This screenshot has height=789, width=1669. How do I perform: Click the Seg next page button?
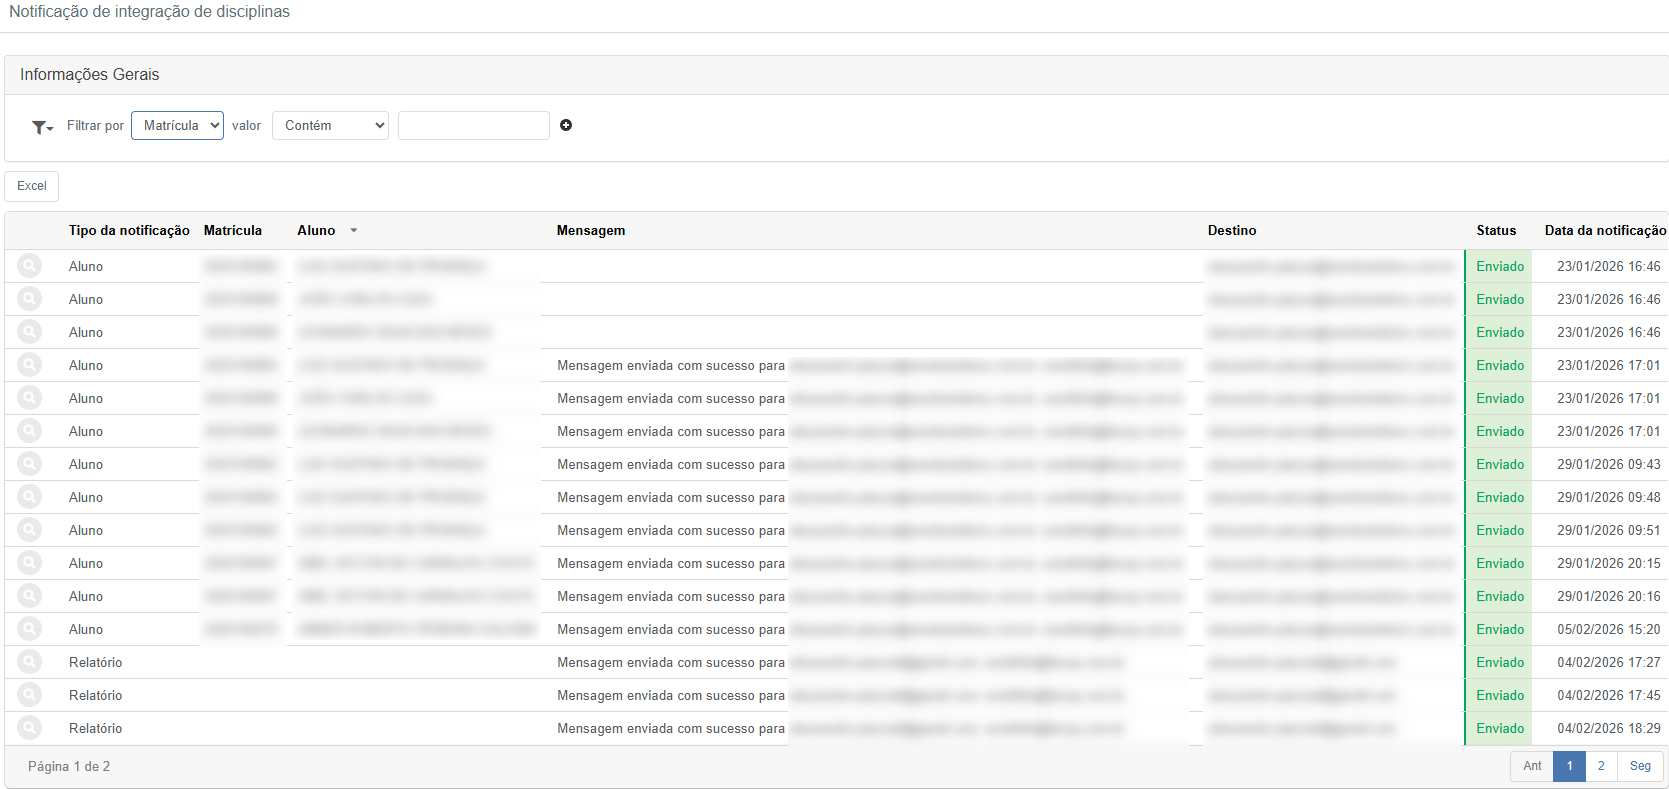(x=1640, y=766)
